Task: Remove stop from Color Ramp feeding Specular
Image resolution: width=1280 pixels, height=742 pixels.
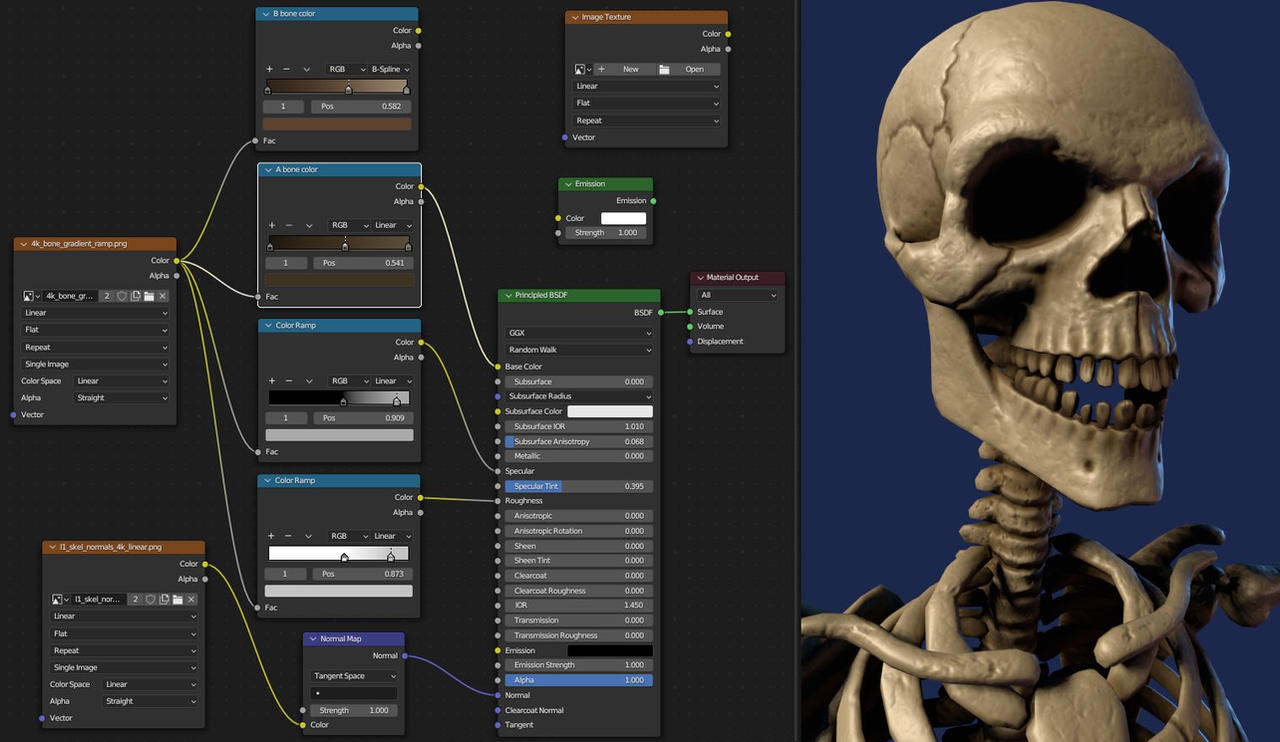Action: tap(289, 381)
